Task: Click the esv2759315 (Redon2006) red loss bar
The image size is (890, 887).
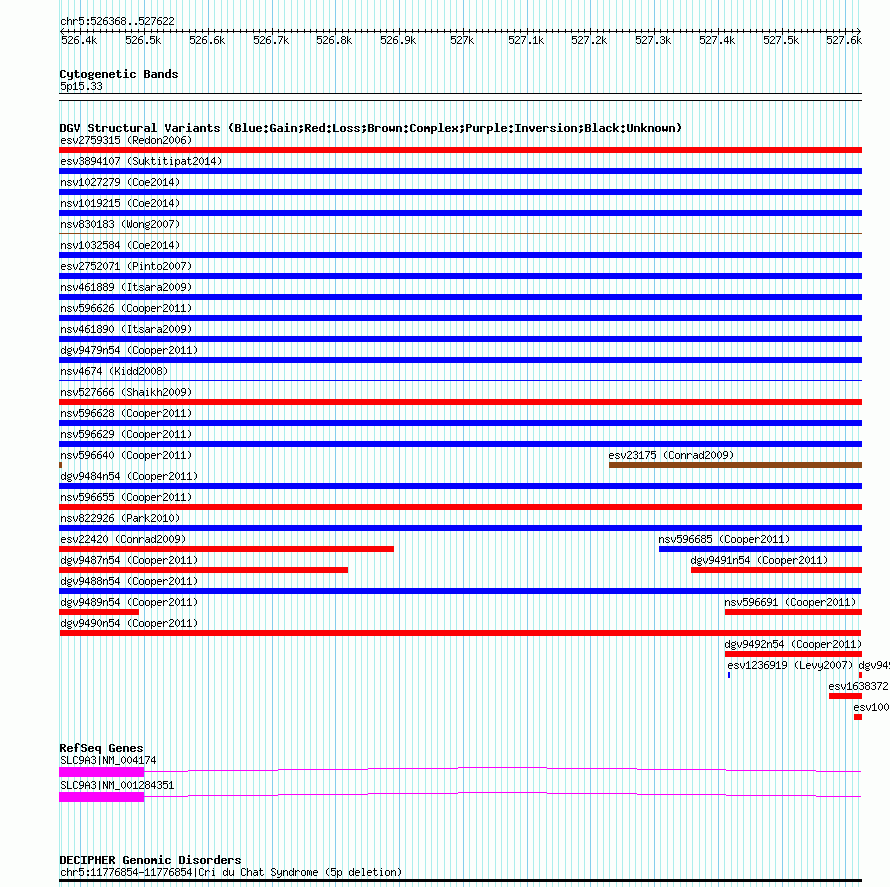Action: point(460,150)
